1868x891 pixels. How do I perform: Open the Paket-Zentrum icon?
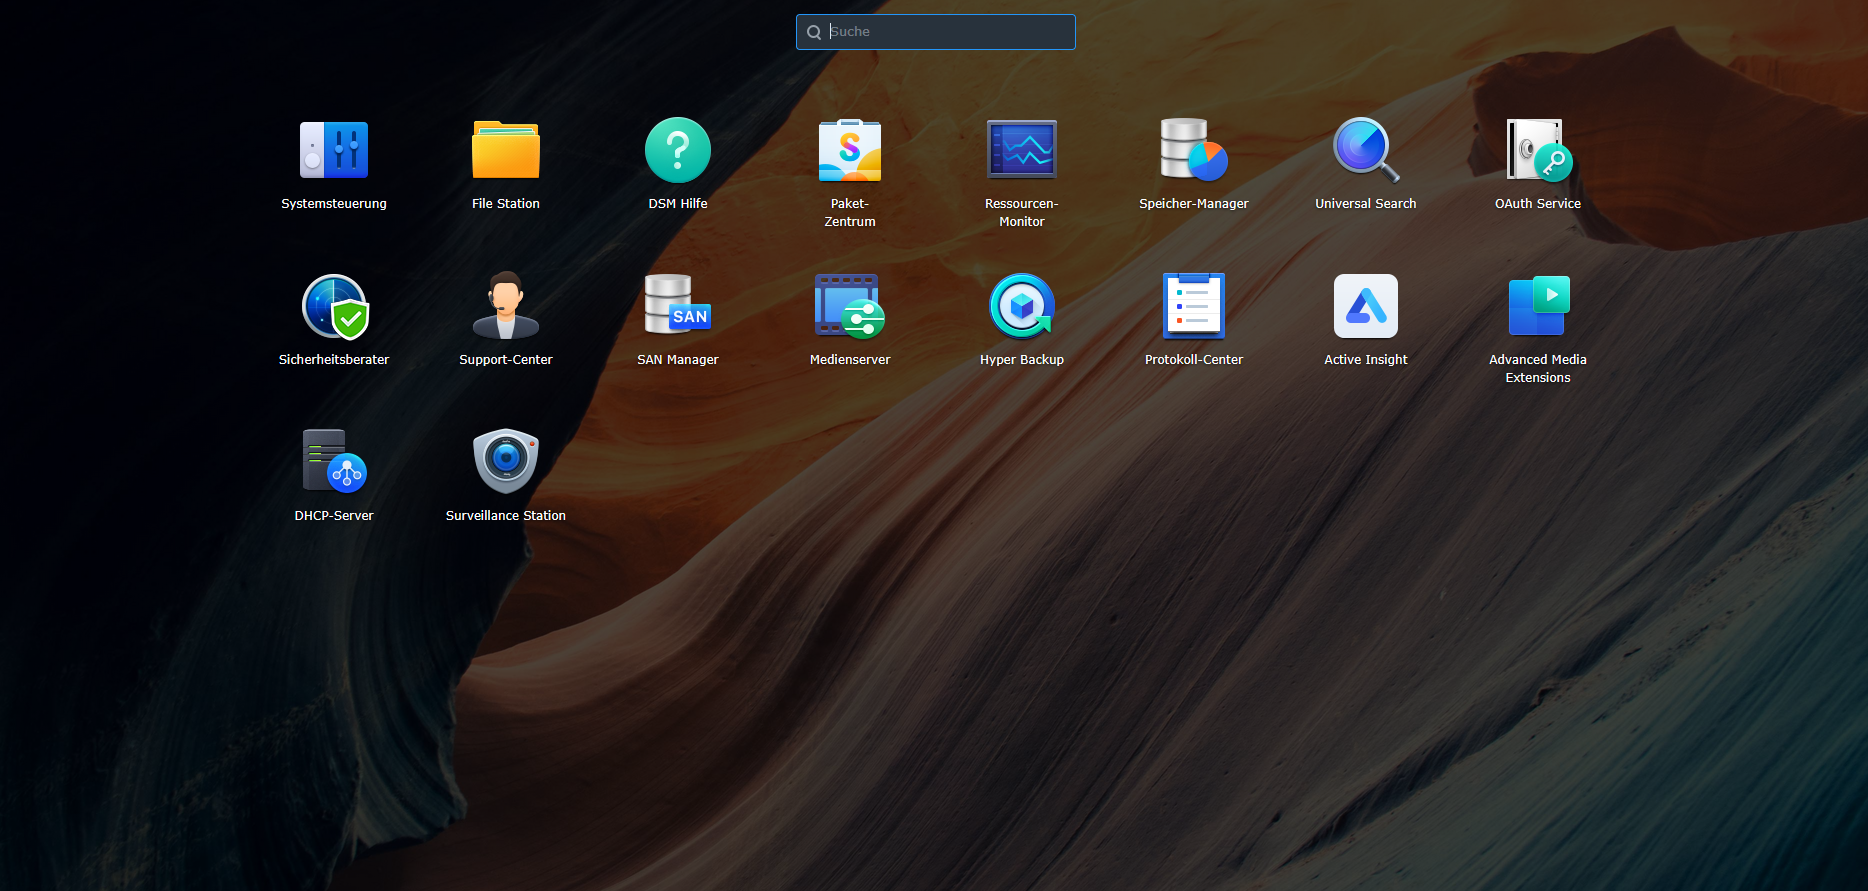(850, 150)
